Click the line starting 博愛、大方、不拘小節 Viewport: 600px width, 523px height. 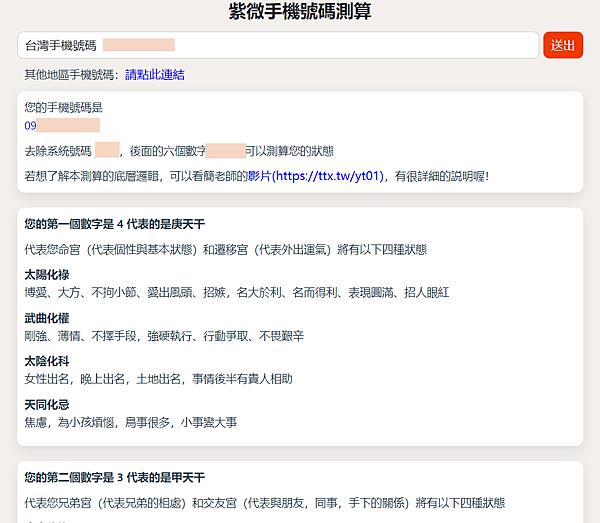236,293
